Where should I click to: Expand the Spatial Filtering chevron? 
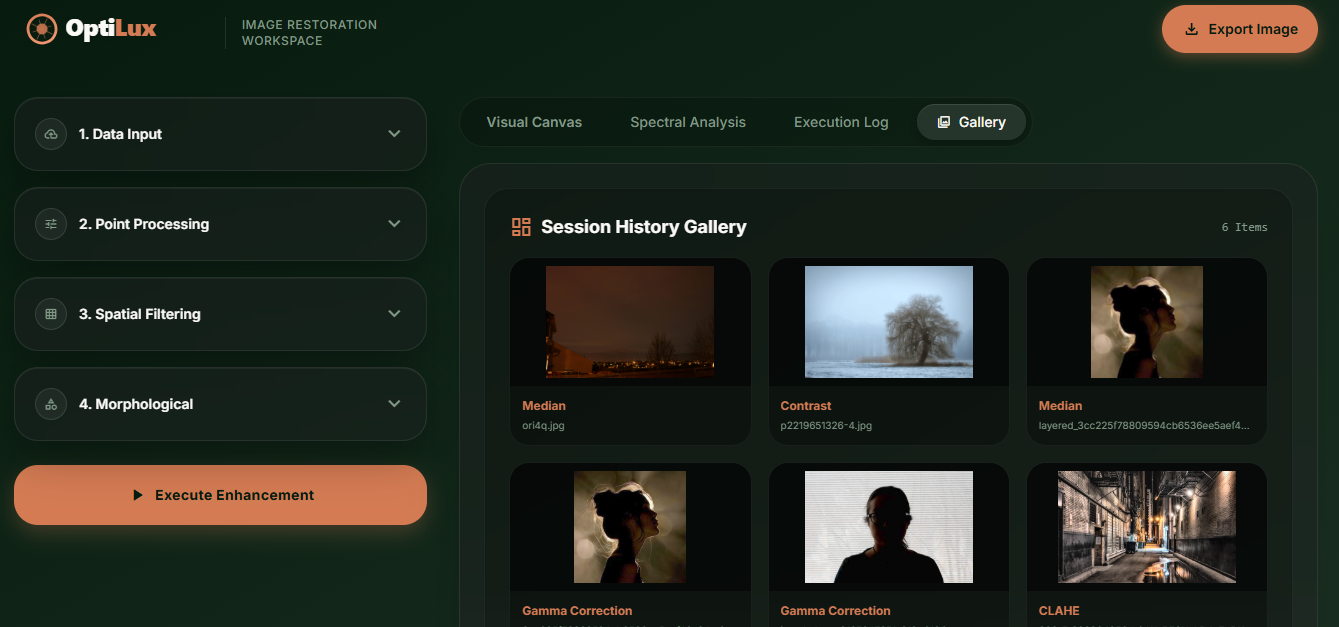pos(394,314)
